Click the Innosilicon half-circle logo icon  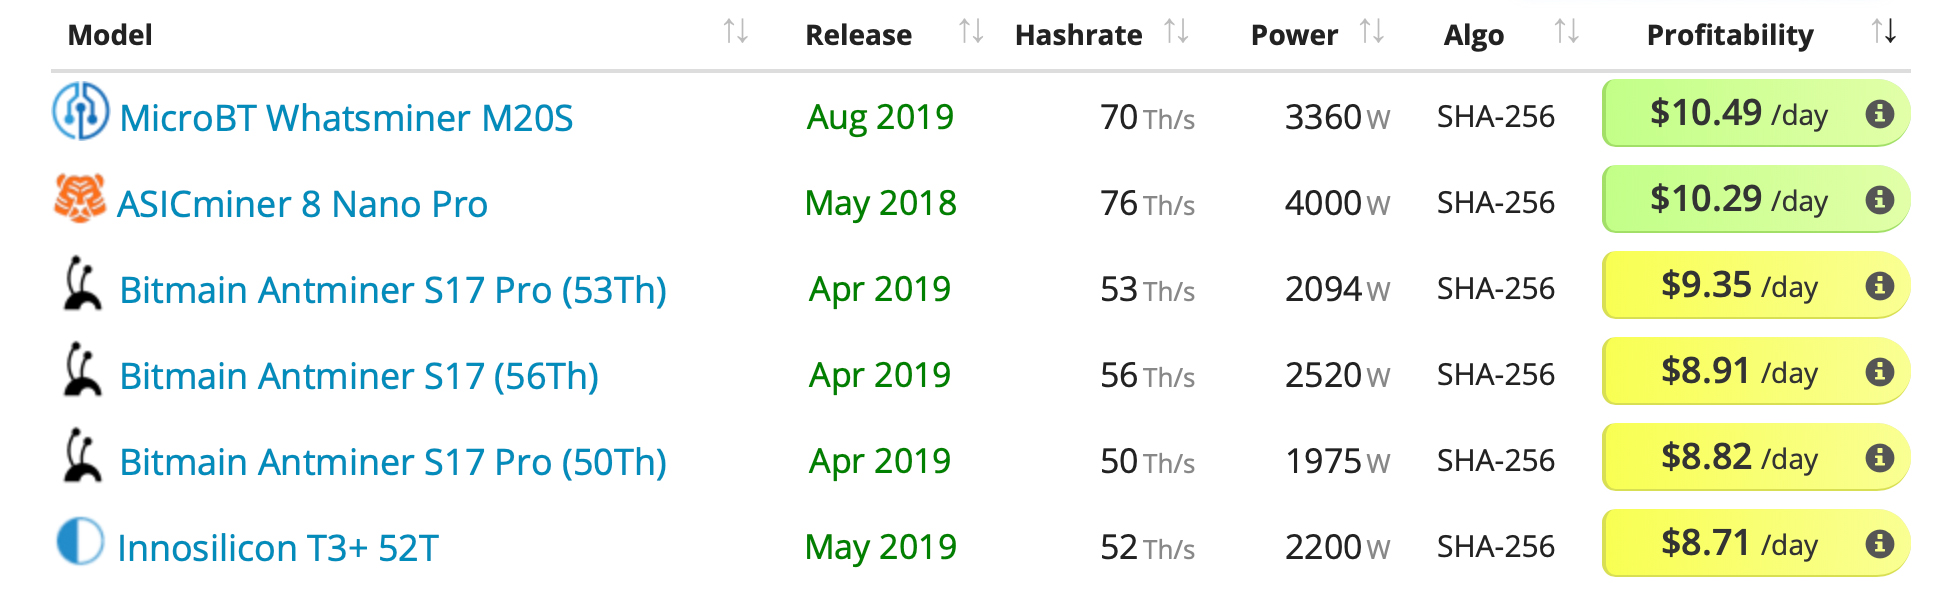coord(80,541)
